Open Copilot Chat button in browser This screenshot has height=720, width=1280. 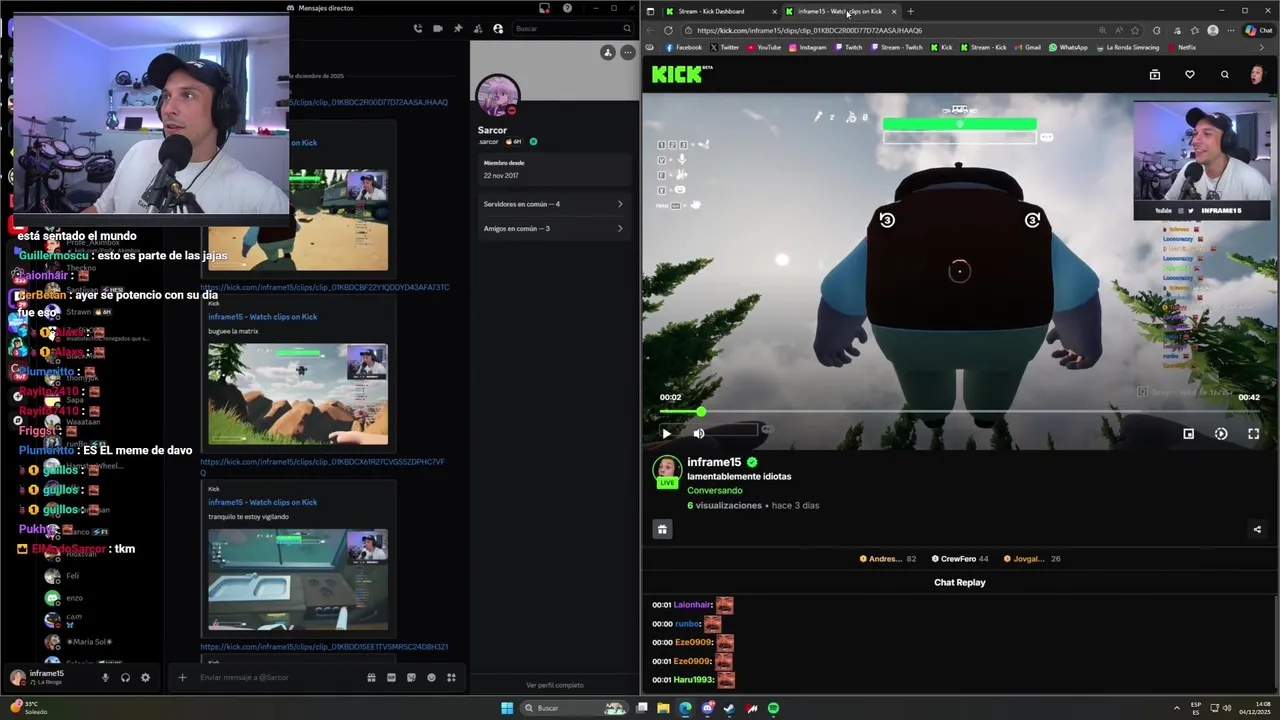1258,30
